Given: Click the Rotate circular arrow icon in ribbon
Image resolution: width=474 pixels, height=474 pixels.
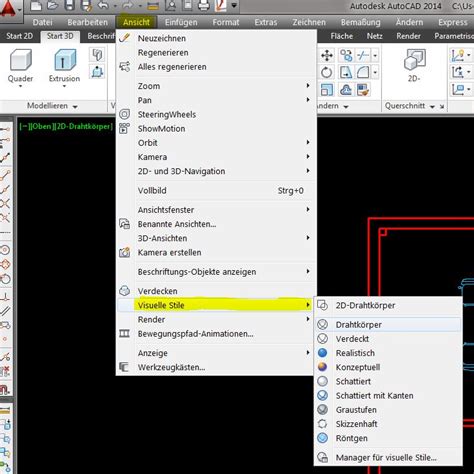Looking at the screenshot, I should tap(327, 72).
